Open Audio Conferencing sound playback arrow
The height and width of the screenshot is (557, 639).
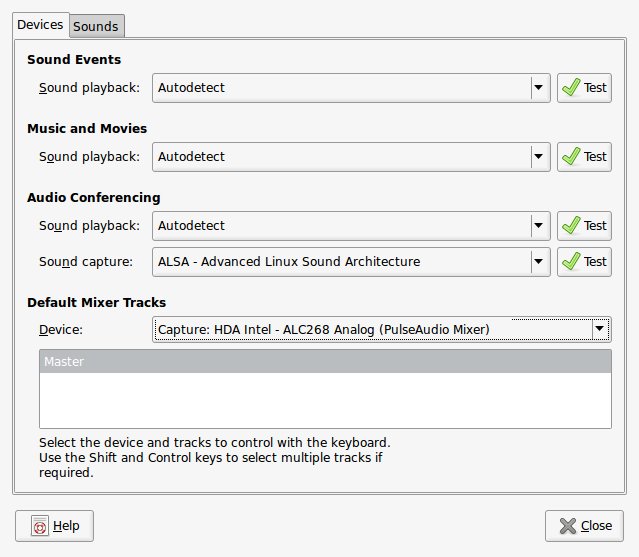[538, 225]
